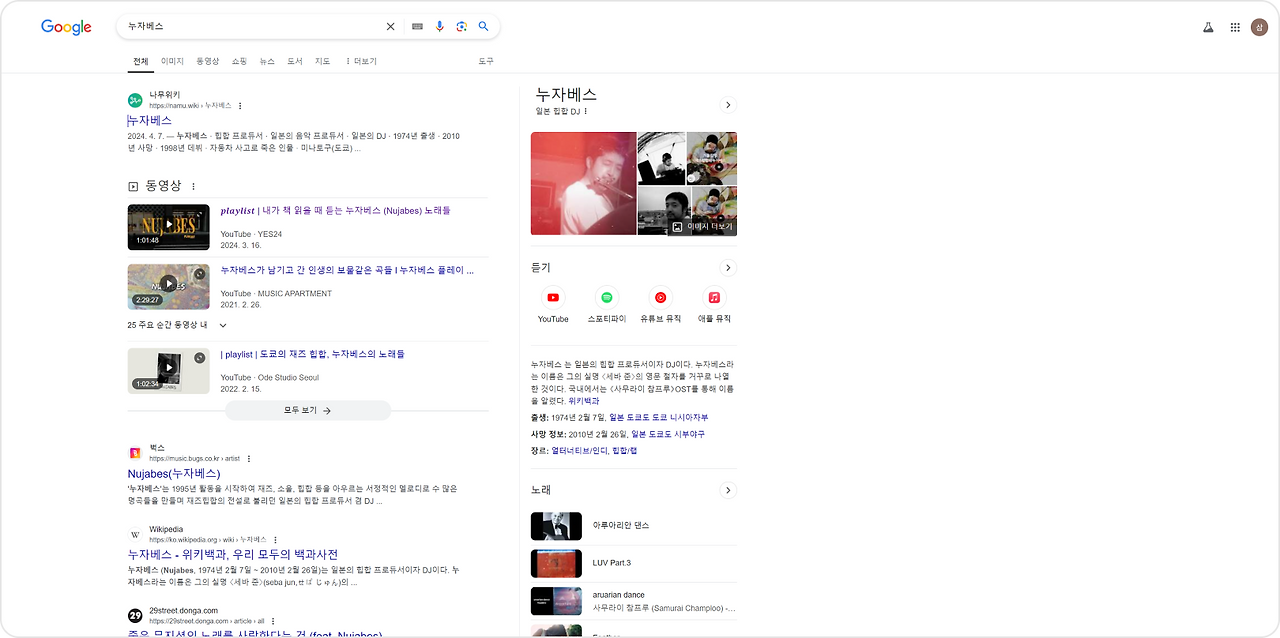Screen dimensions: 1280x638
Task: Open 도쿄의 재즈 힙합 playlist video title
Action: 312,354
